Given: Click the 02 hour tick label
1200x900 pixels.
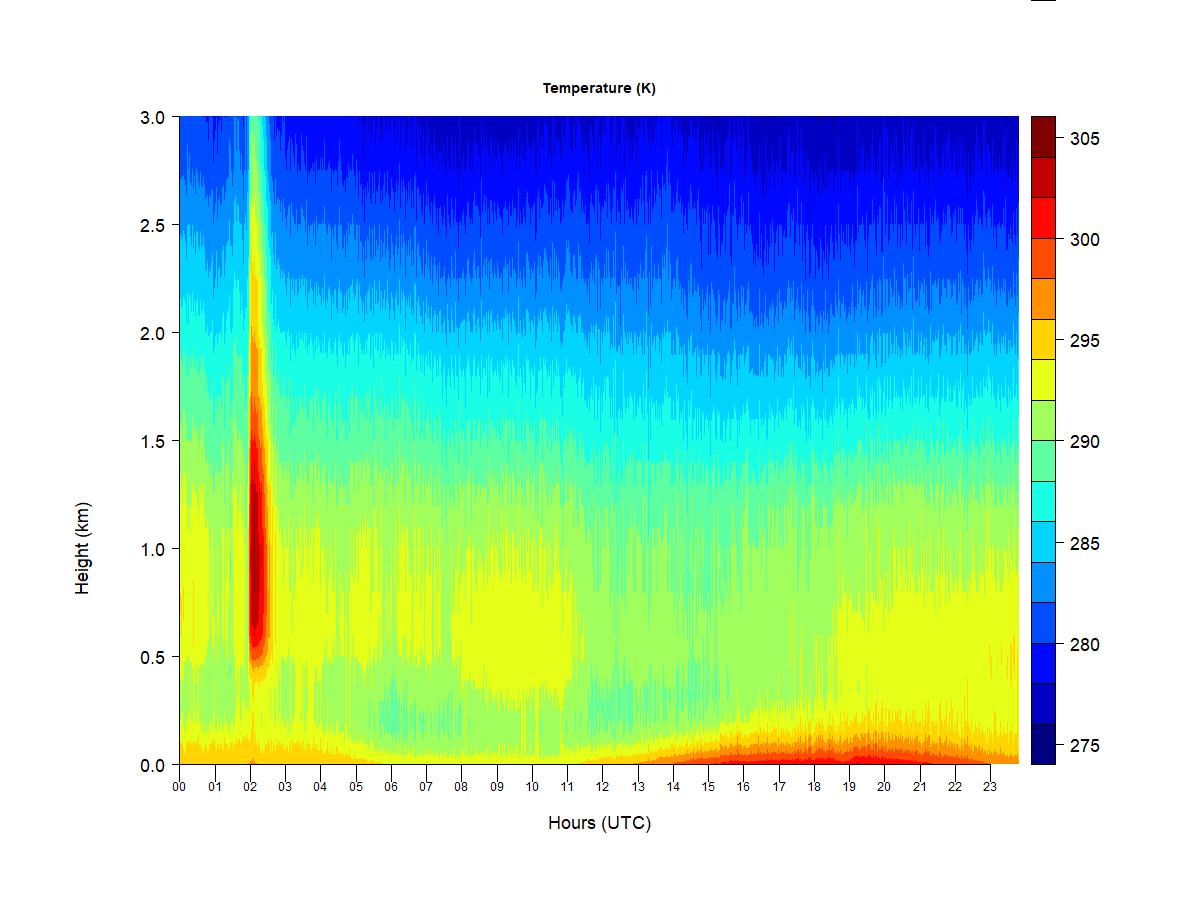Looking at the screenshot, I should pos(250,787).
